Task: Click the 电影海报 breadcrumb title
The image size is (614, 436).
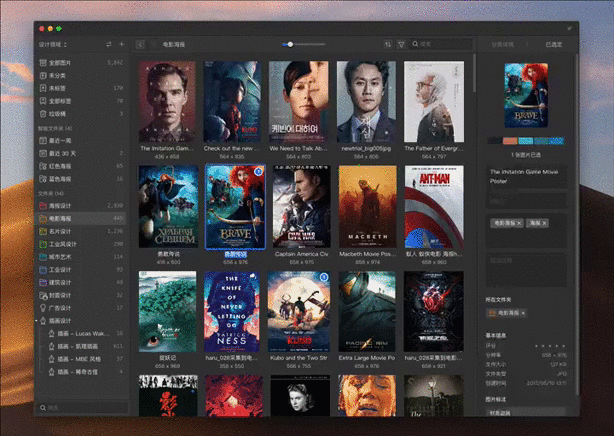Action: [174, 45]
